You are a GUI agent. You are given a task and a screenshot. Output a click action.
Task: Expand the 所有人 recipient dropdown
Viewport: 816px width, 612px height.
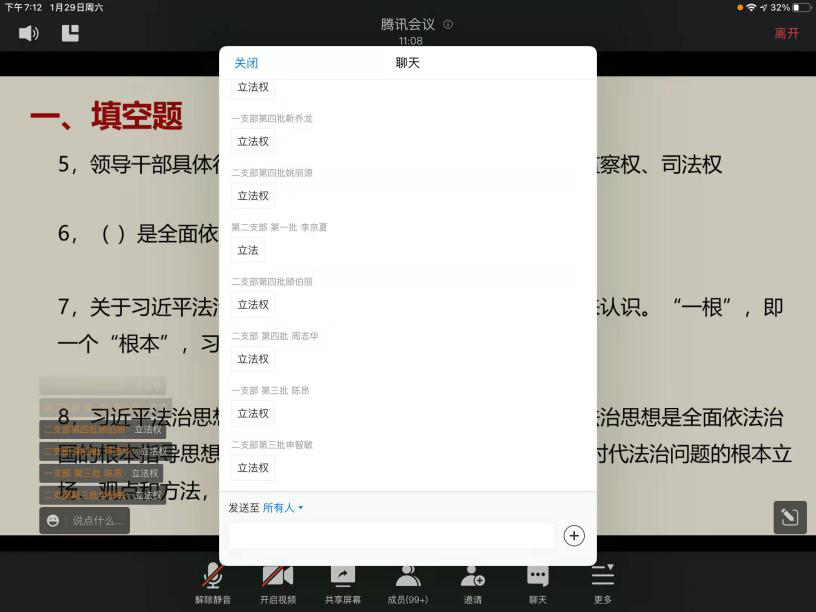pos(282,508)
